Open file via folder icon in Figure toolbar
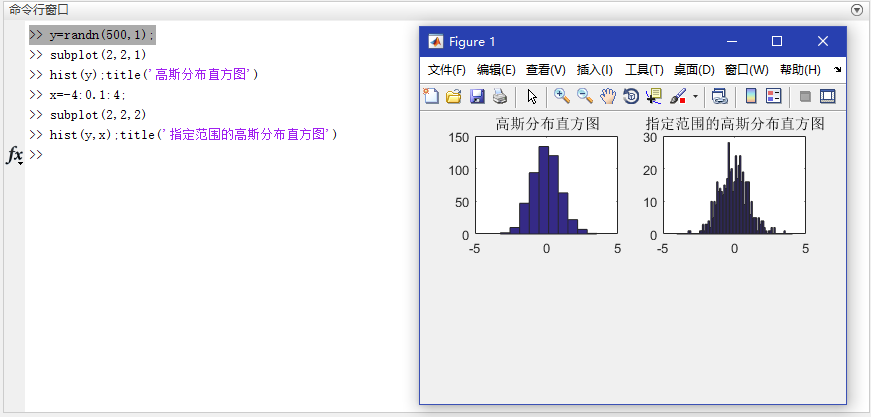The image size is (871, 417). [x=454, y=97]
